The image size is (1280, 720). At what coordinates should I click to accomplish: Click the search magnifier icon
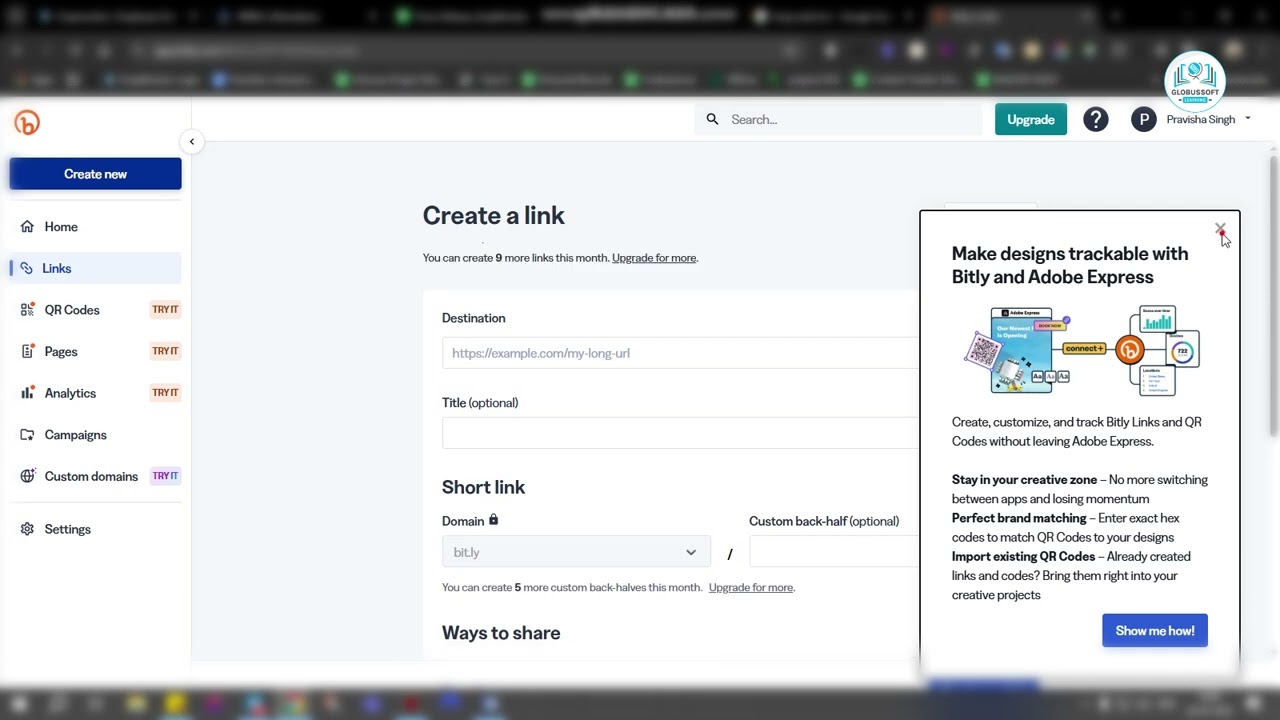pyautogui.click(x=712, y=119)
